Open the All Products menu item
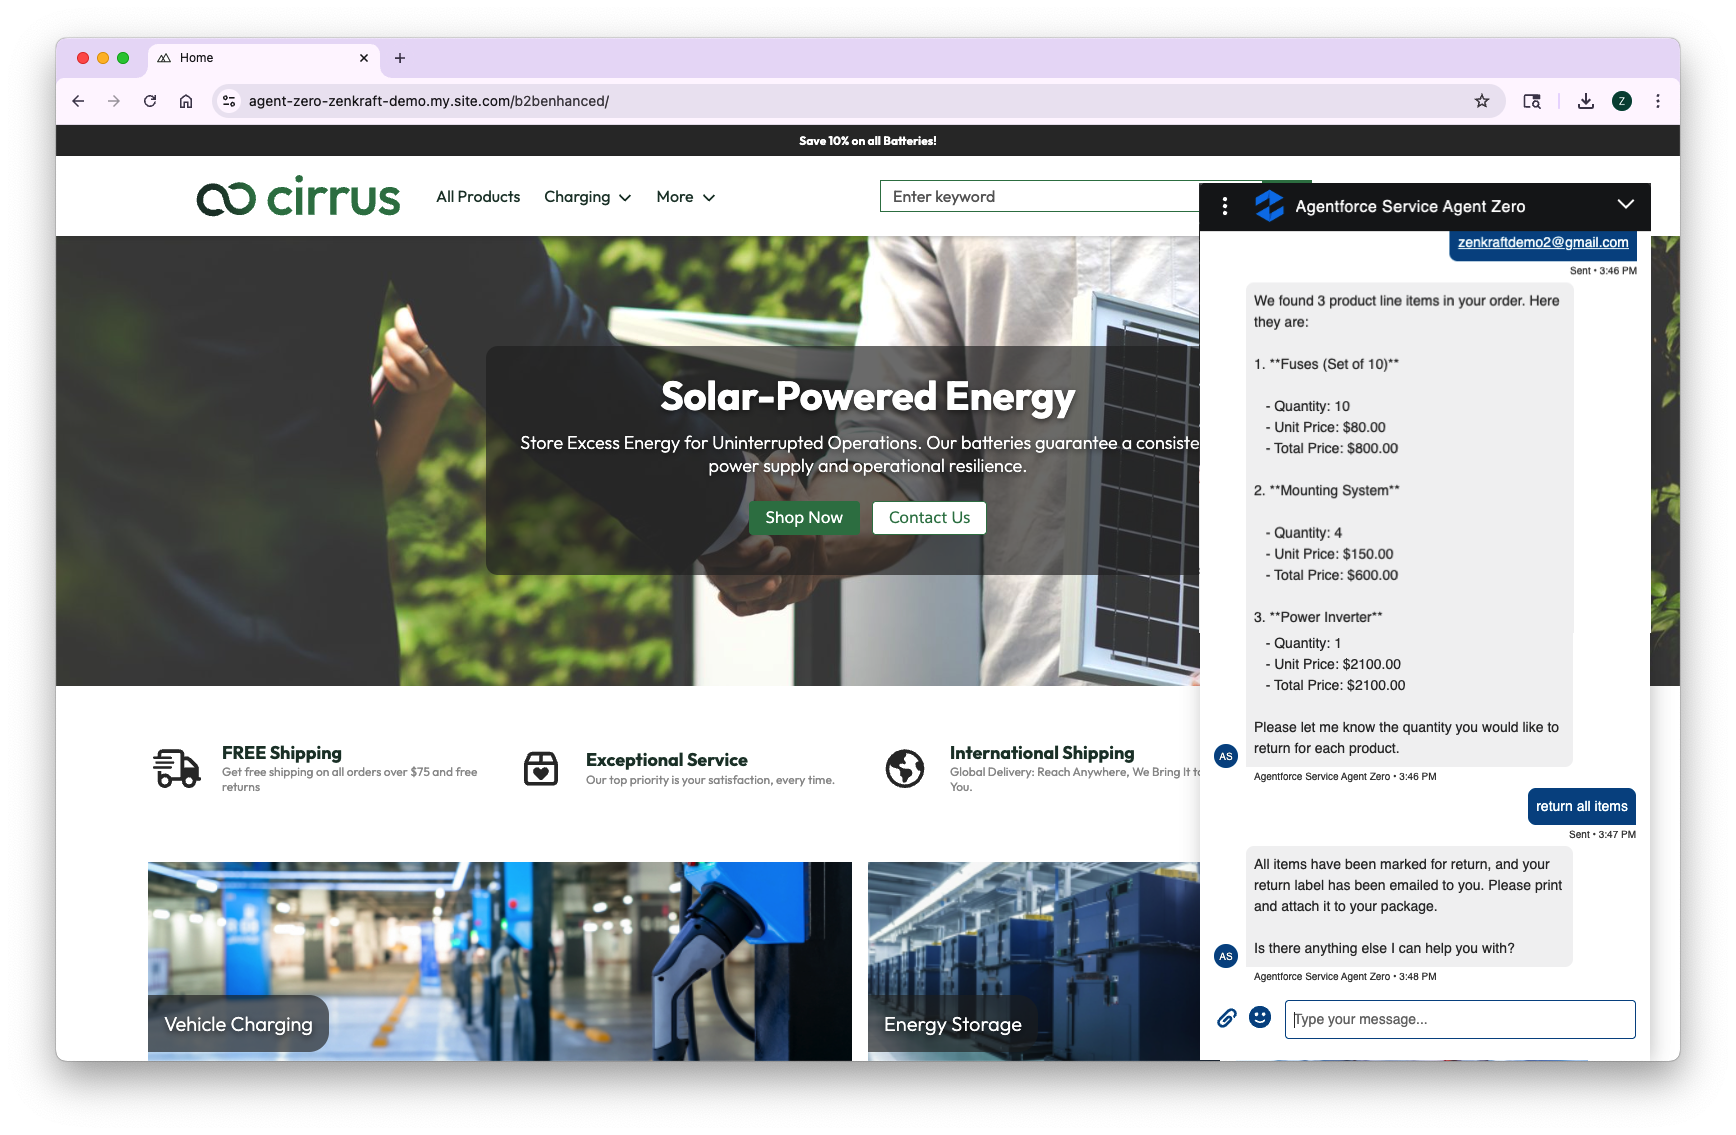This screenshot has height=1135, width=1736. click(477, 197)
